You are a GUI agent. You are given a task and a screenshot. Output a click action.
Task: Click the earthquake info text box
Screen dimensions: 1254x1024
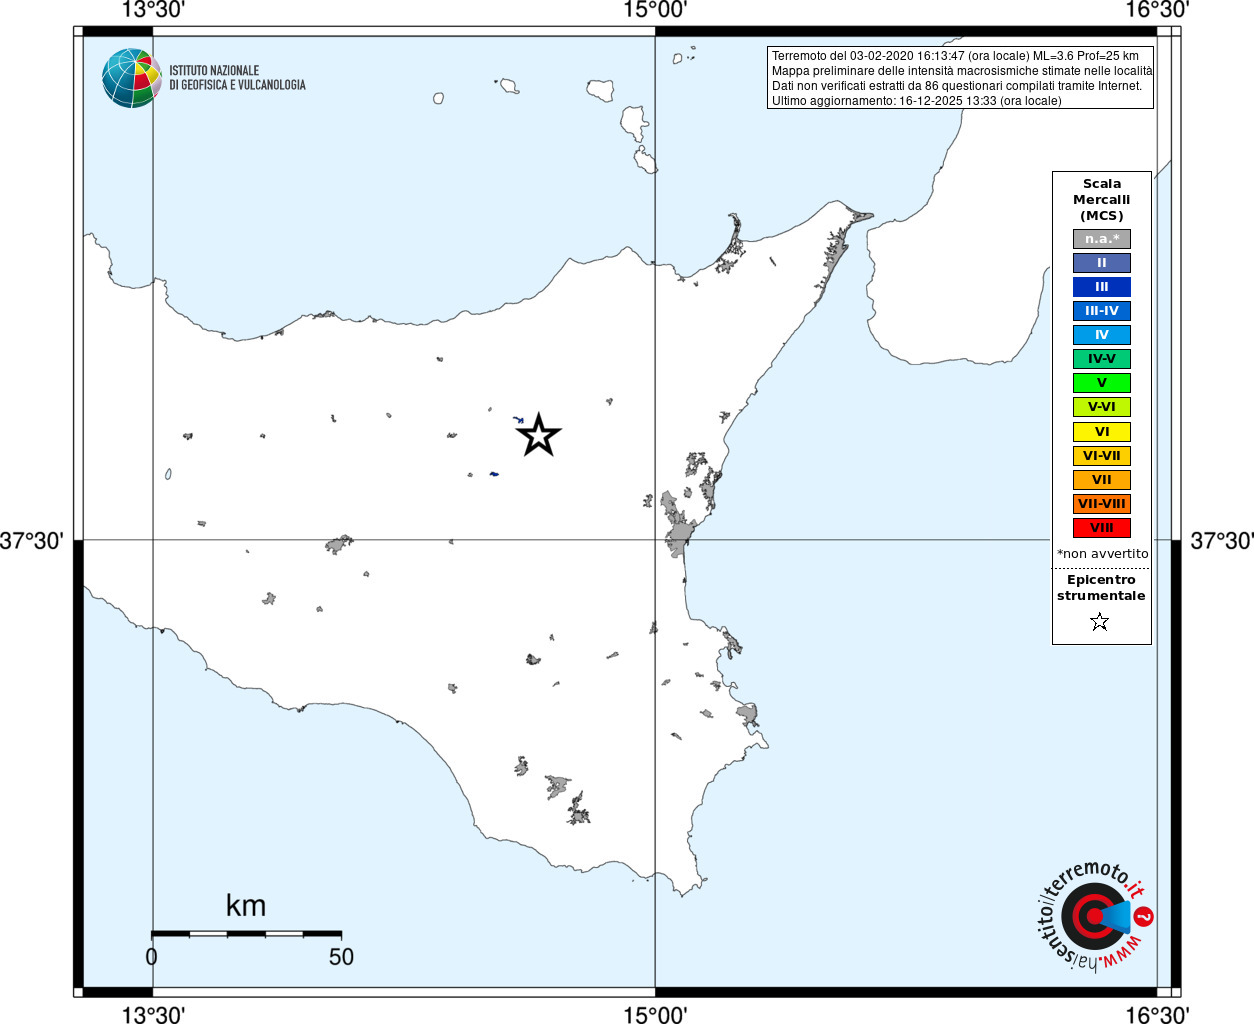(961, 77)
